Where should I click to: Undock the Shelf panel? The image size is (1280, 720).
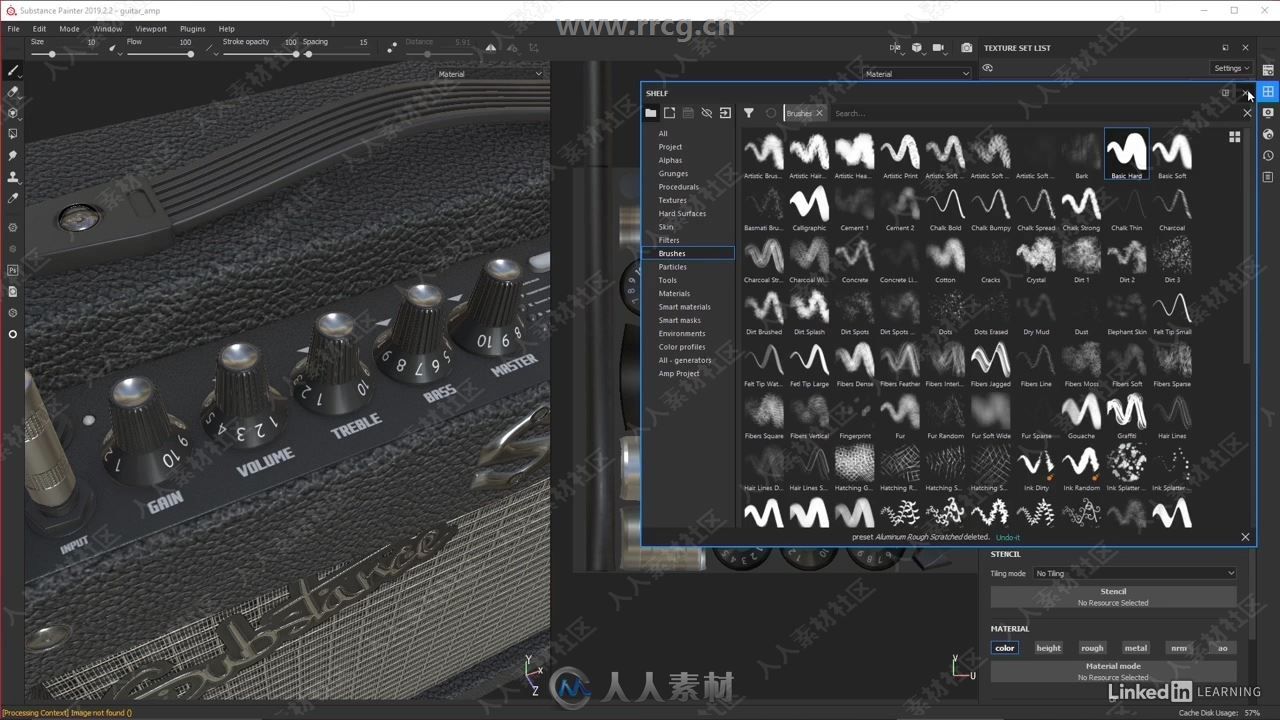click(x=1225, y=93)
